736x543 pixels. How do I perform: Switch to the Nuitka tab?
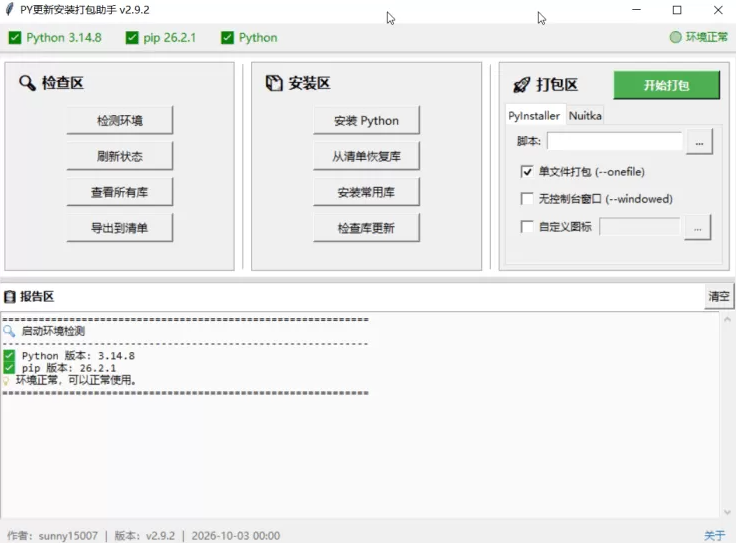[585, 115]
